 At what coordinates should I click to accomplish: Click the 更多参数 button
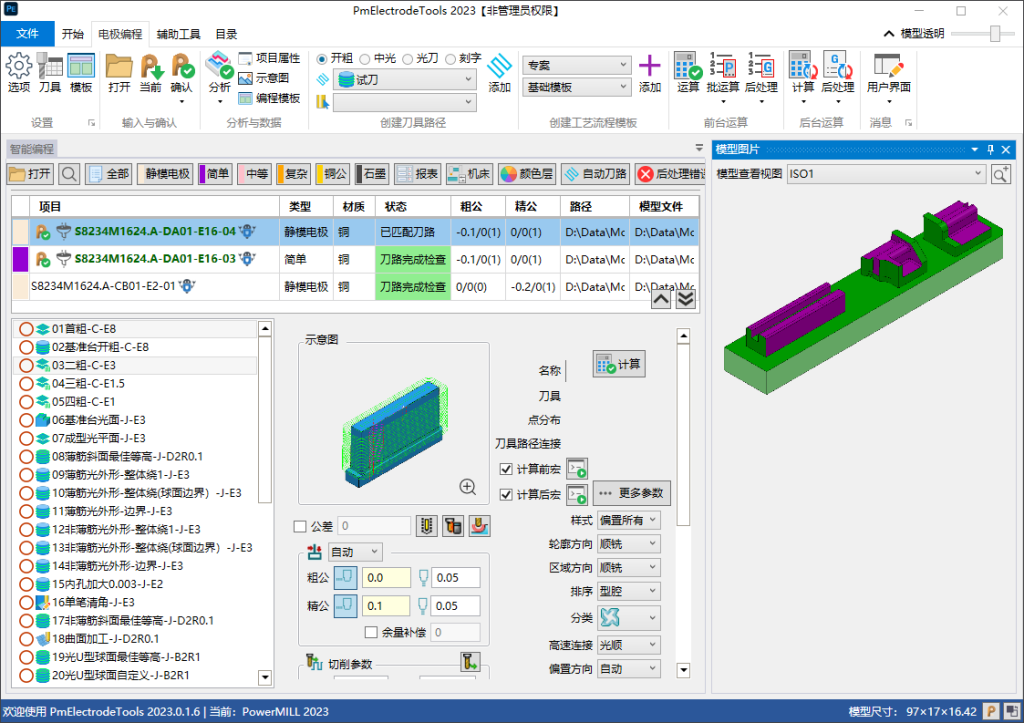point(632,493)
